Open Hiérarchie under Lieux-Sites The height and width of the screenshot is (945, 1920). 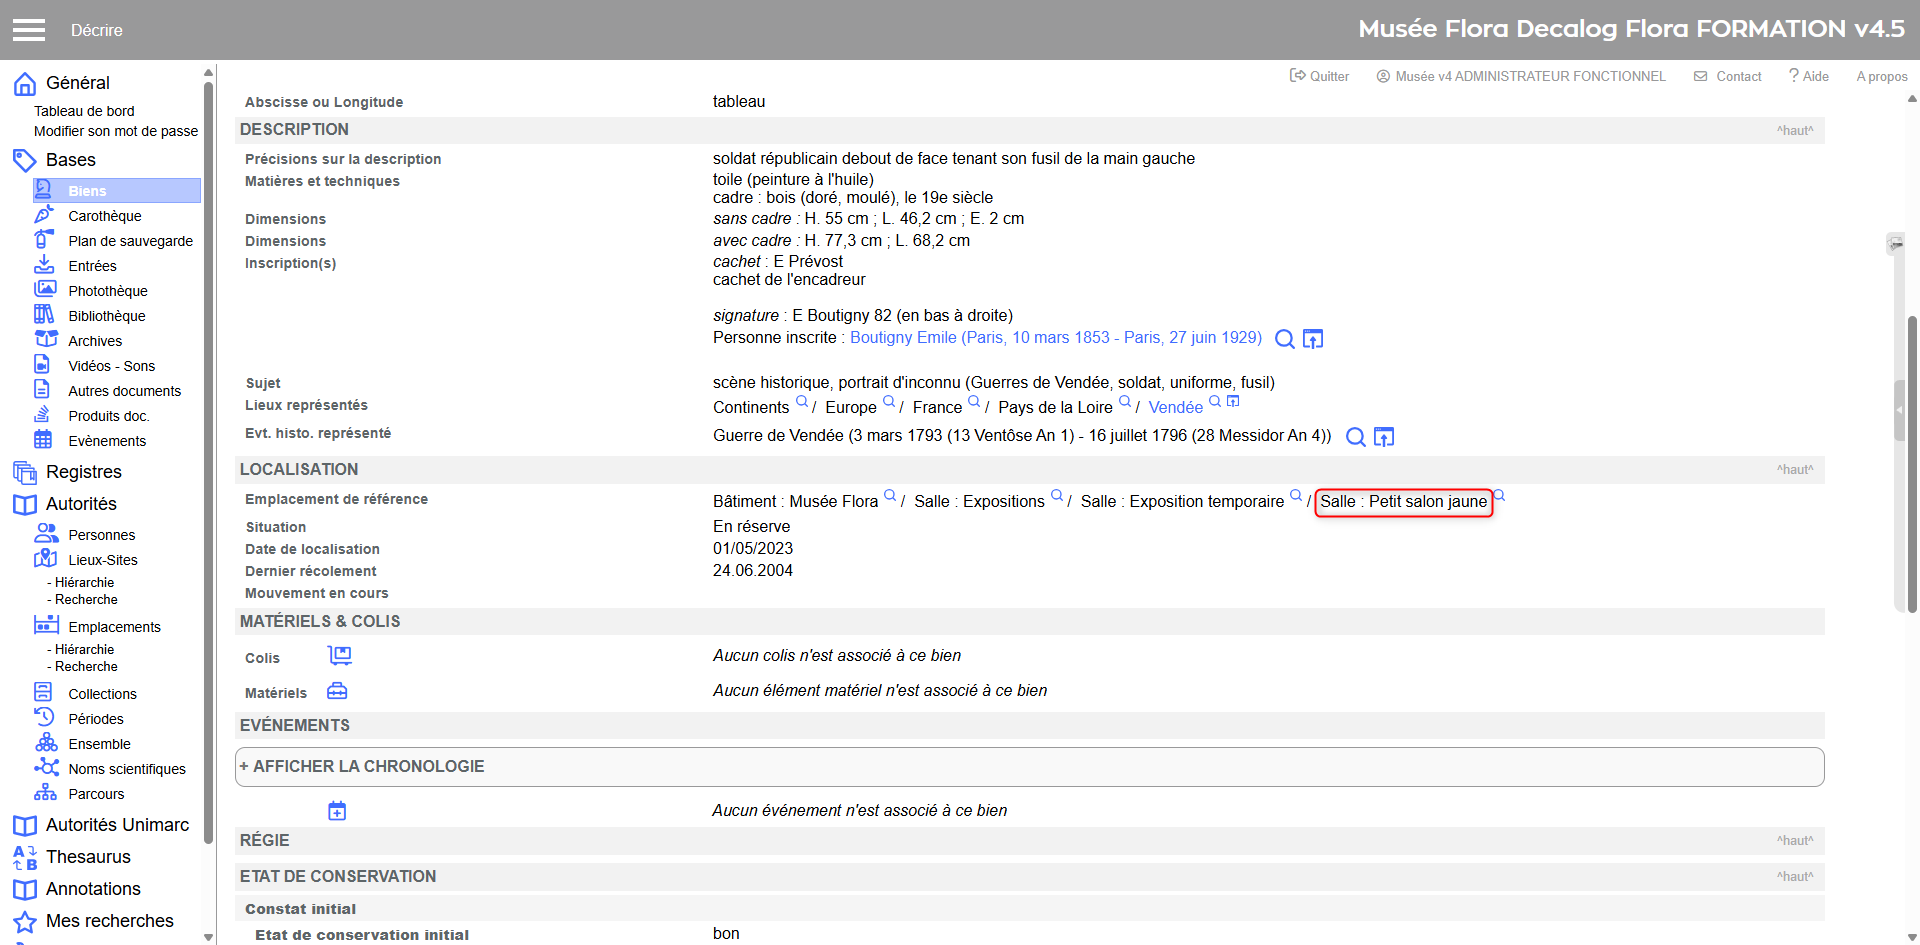coord(84,583)
